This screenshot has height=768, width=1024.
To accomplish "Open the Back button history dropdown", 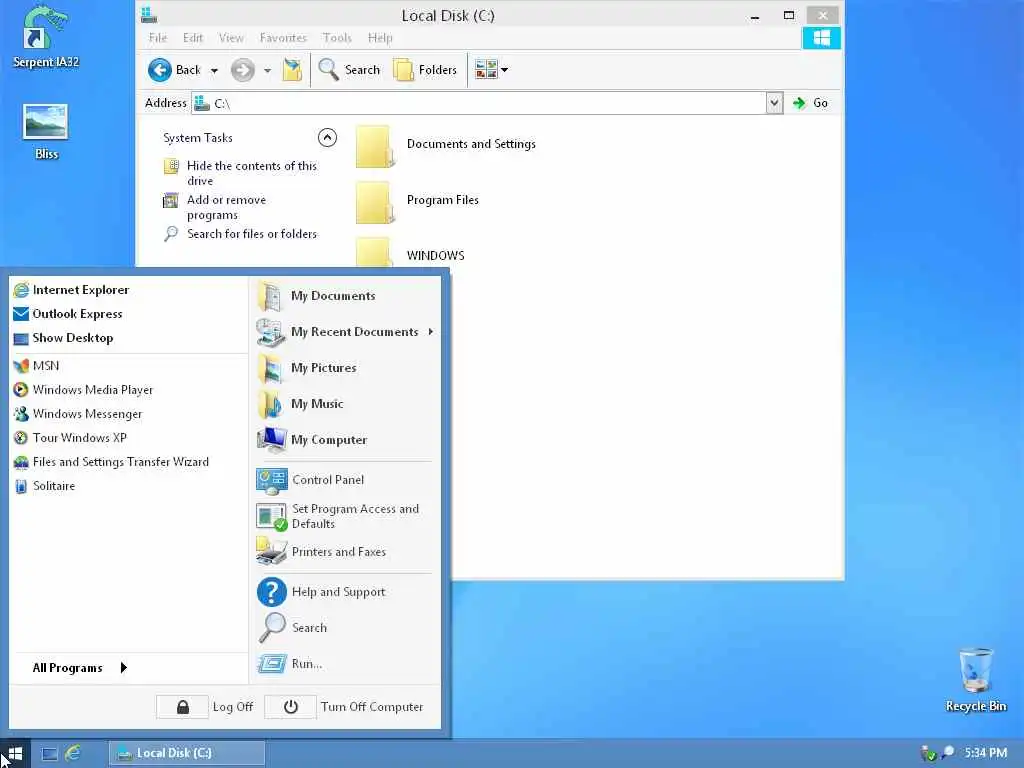I will coord(214,70).
